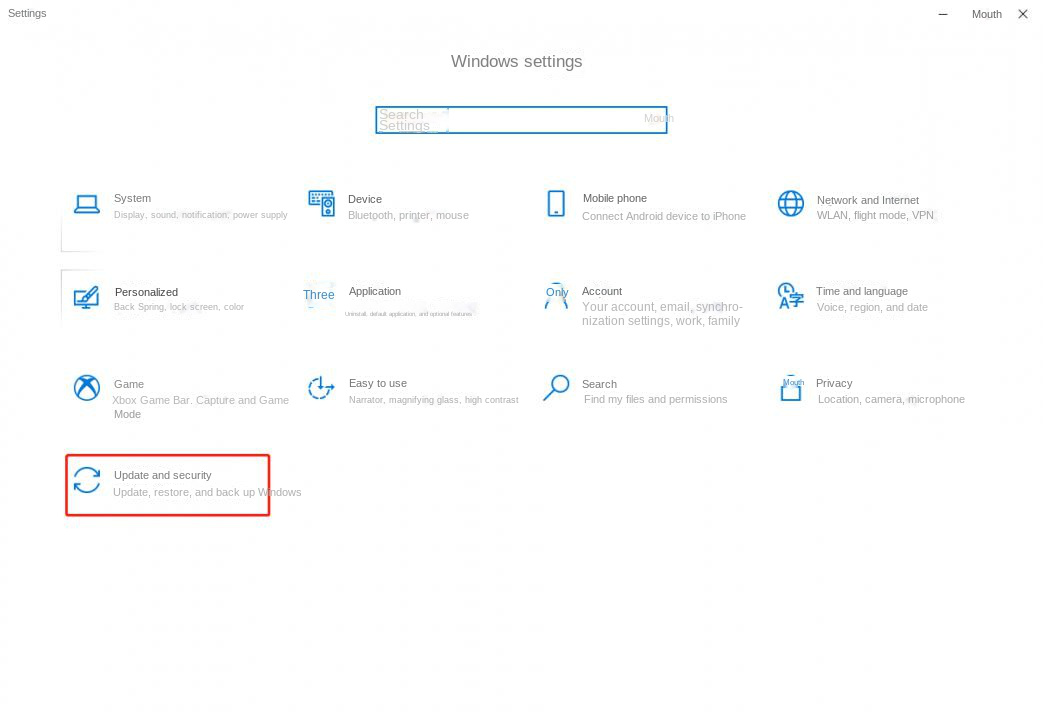Open the Application settings category
The height and width of the screenshot is (720, 1043).
point(375,291)
